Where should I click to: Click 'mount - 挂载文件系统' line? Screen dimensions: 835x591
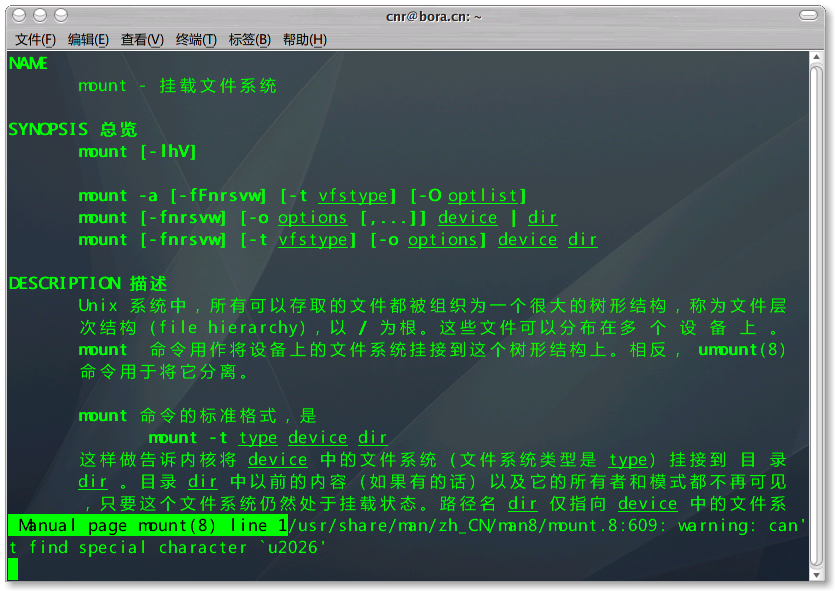pyautogui.click(x=177, y=86)
